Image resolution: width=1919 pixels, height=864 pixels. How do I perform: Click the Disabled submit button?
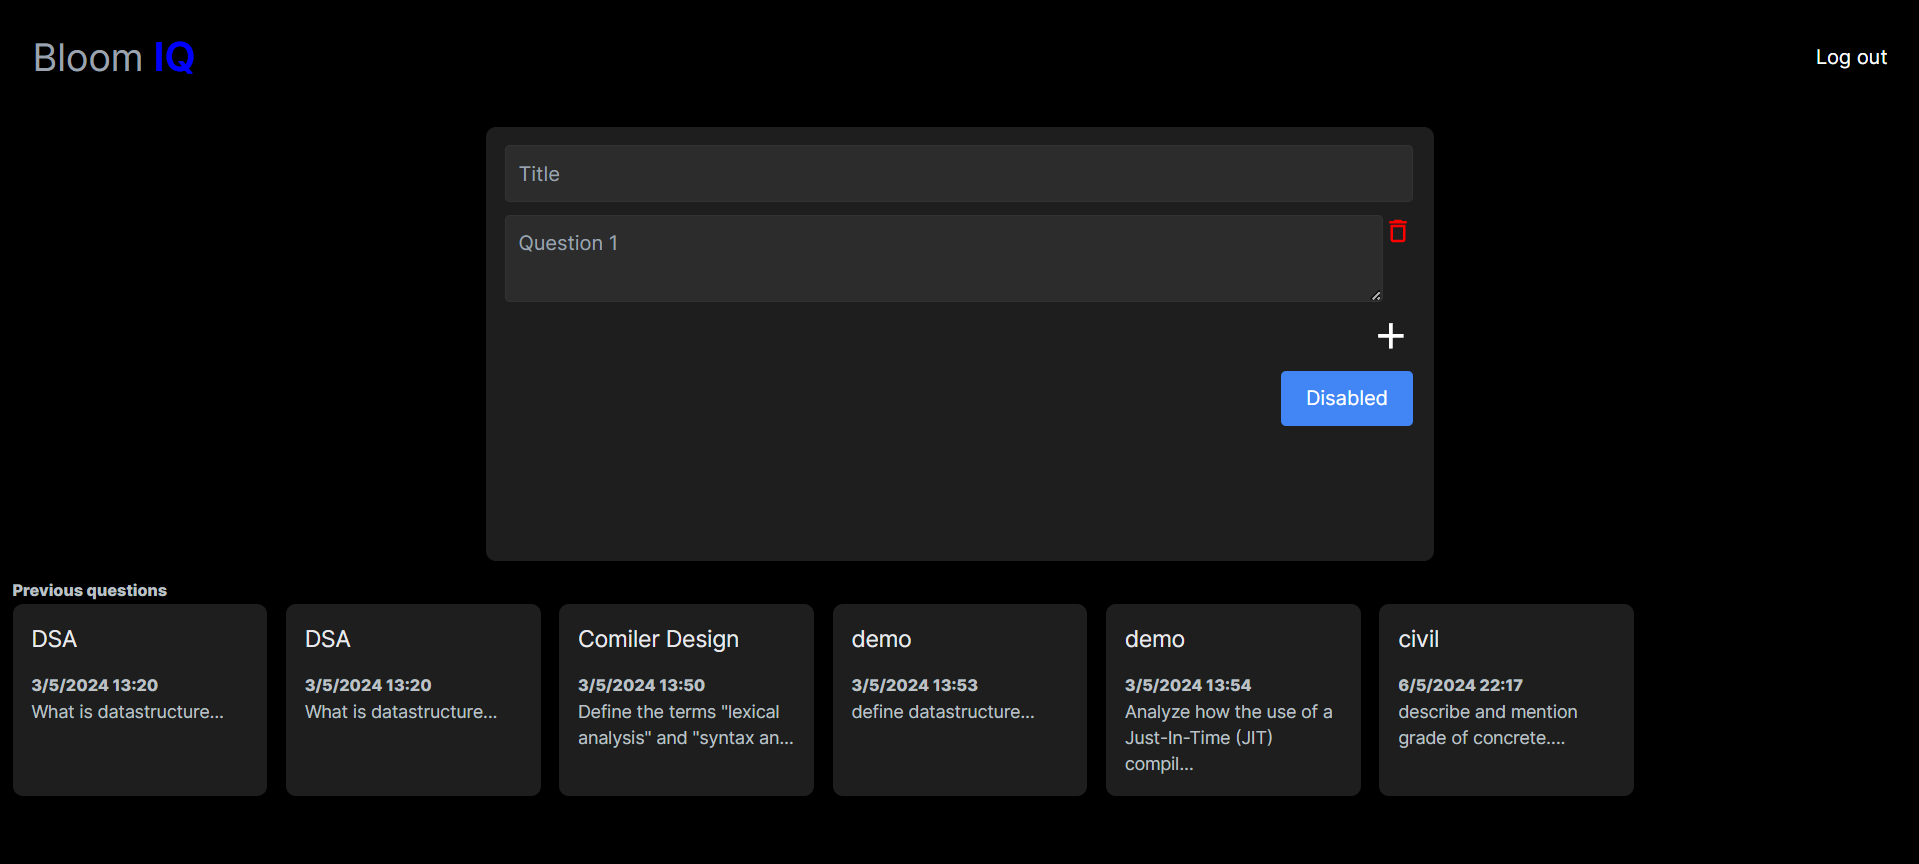coord(1346,398)
